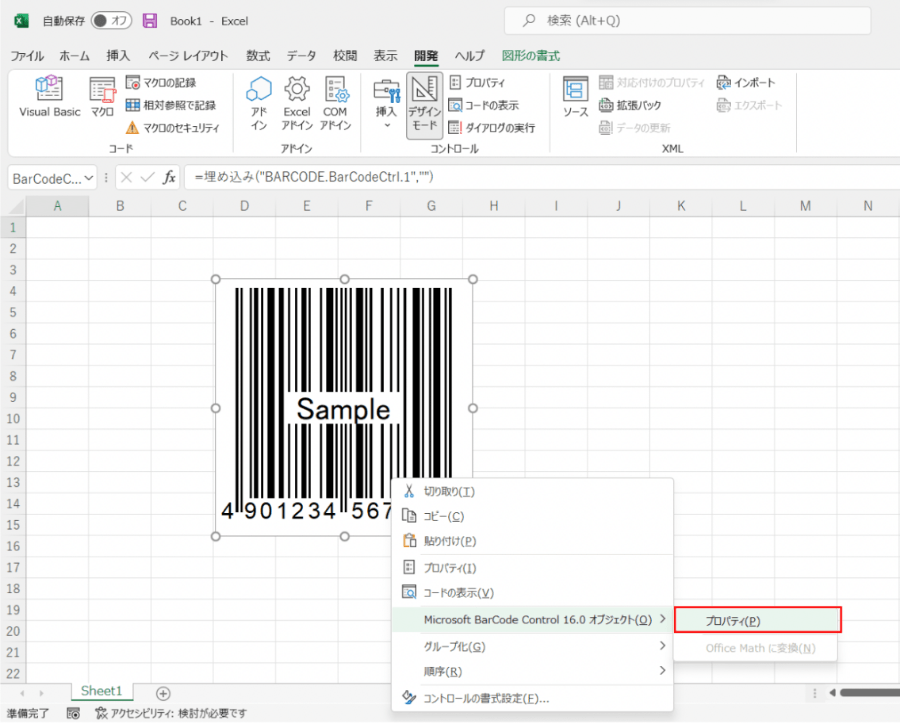This screenshot has height=723, width=900.
Task: Toggle 自動保存 switch
Action: [x=111, y=21]
